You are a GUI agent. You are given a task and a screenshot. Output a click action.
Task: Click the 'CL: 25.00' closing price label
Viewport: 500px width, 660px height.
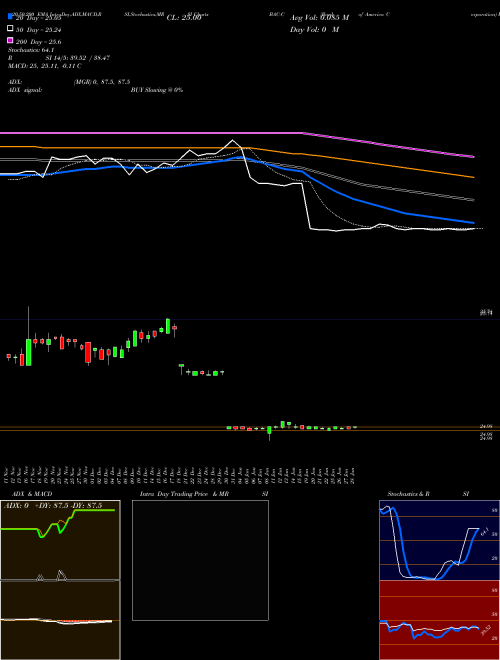point(184,18)
